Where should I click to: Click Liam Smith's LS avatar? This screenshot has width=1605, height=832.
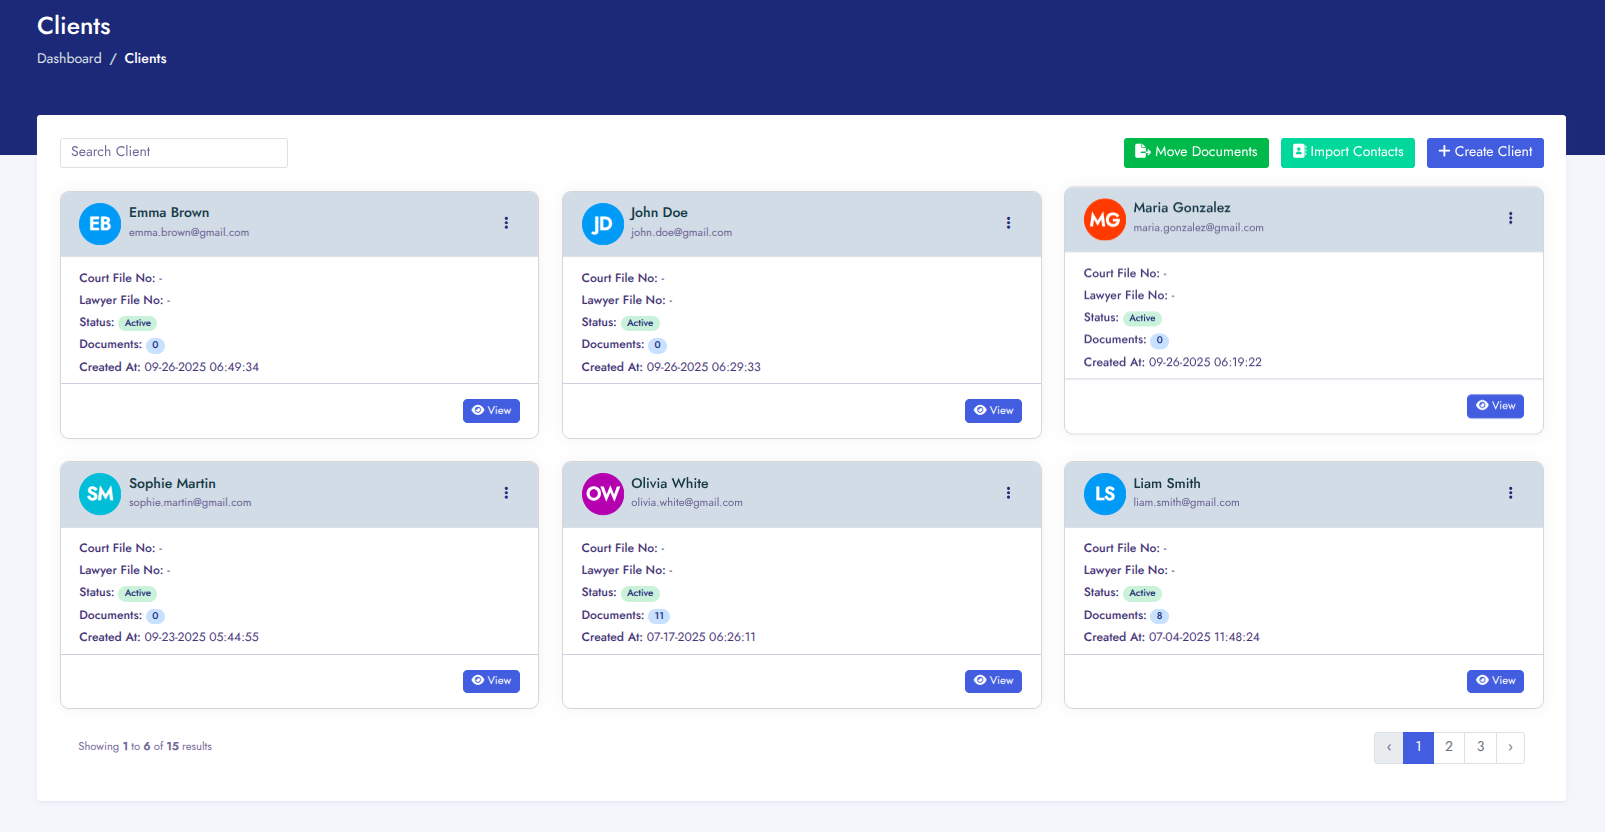click(x=1104, y=494)
